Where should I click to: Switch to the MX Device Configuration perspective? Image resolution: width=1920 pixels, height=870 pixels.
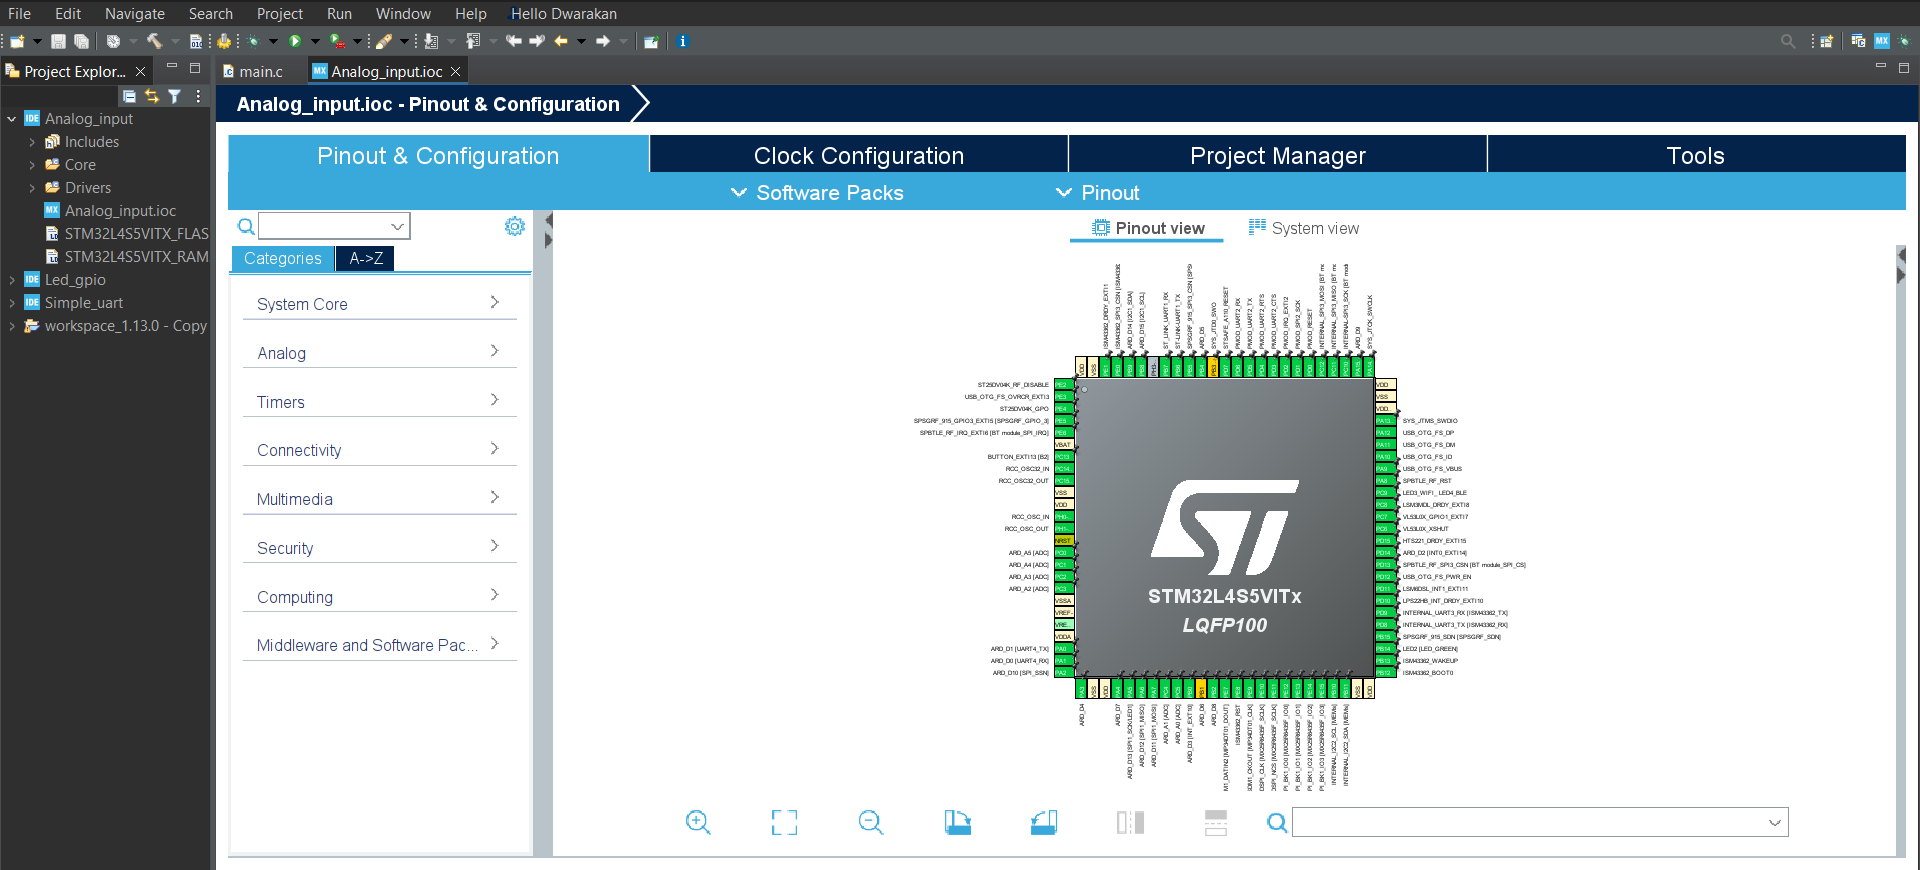coord(1882,41)
